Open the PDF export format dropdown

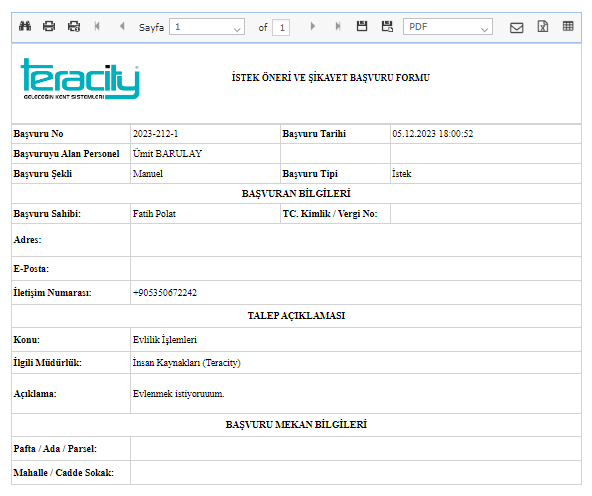point(448,27)
